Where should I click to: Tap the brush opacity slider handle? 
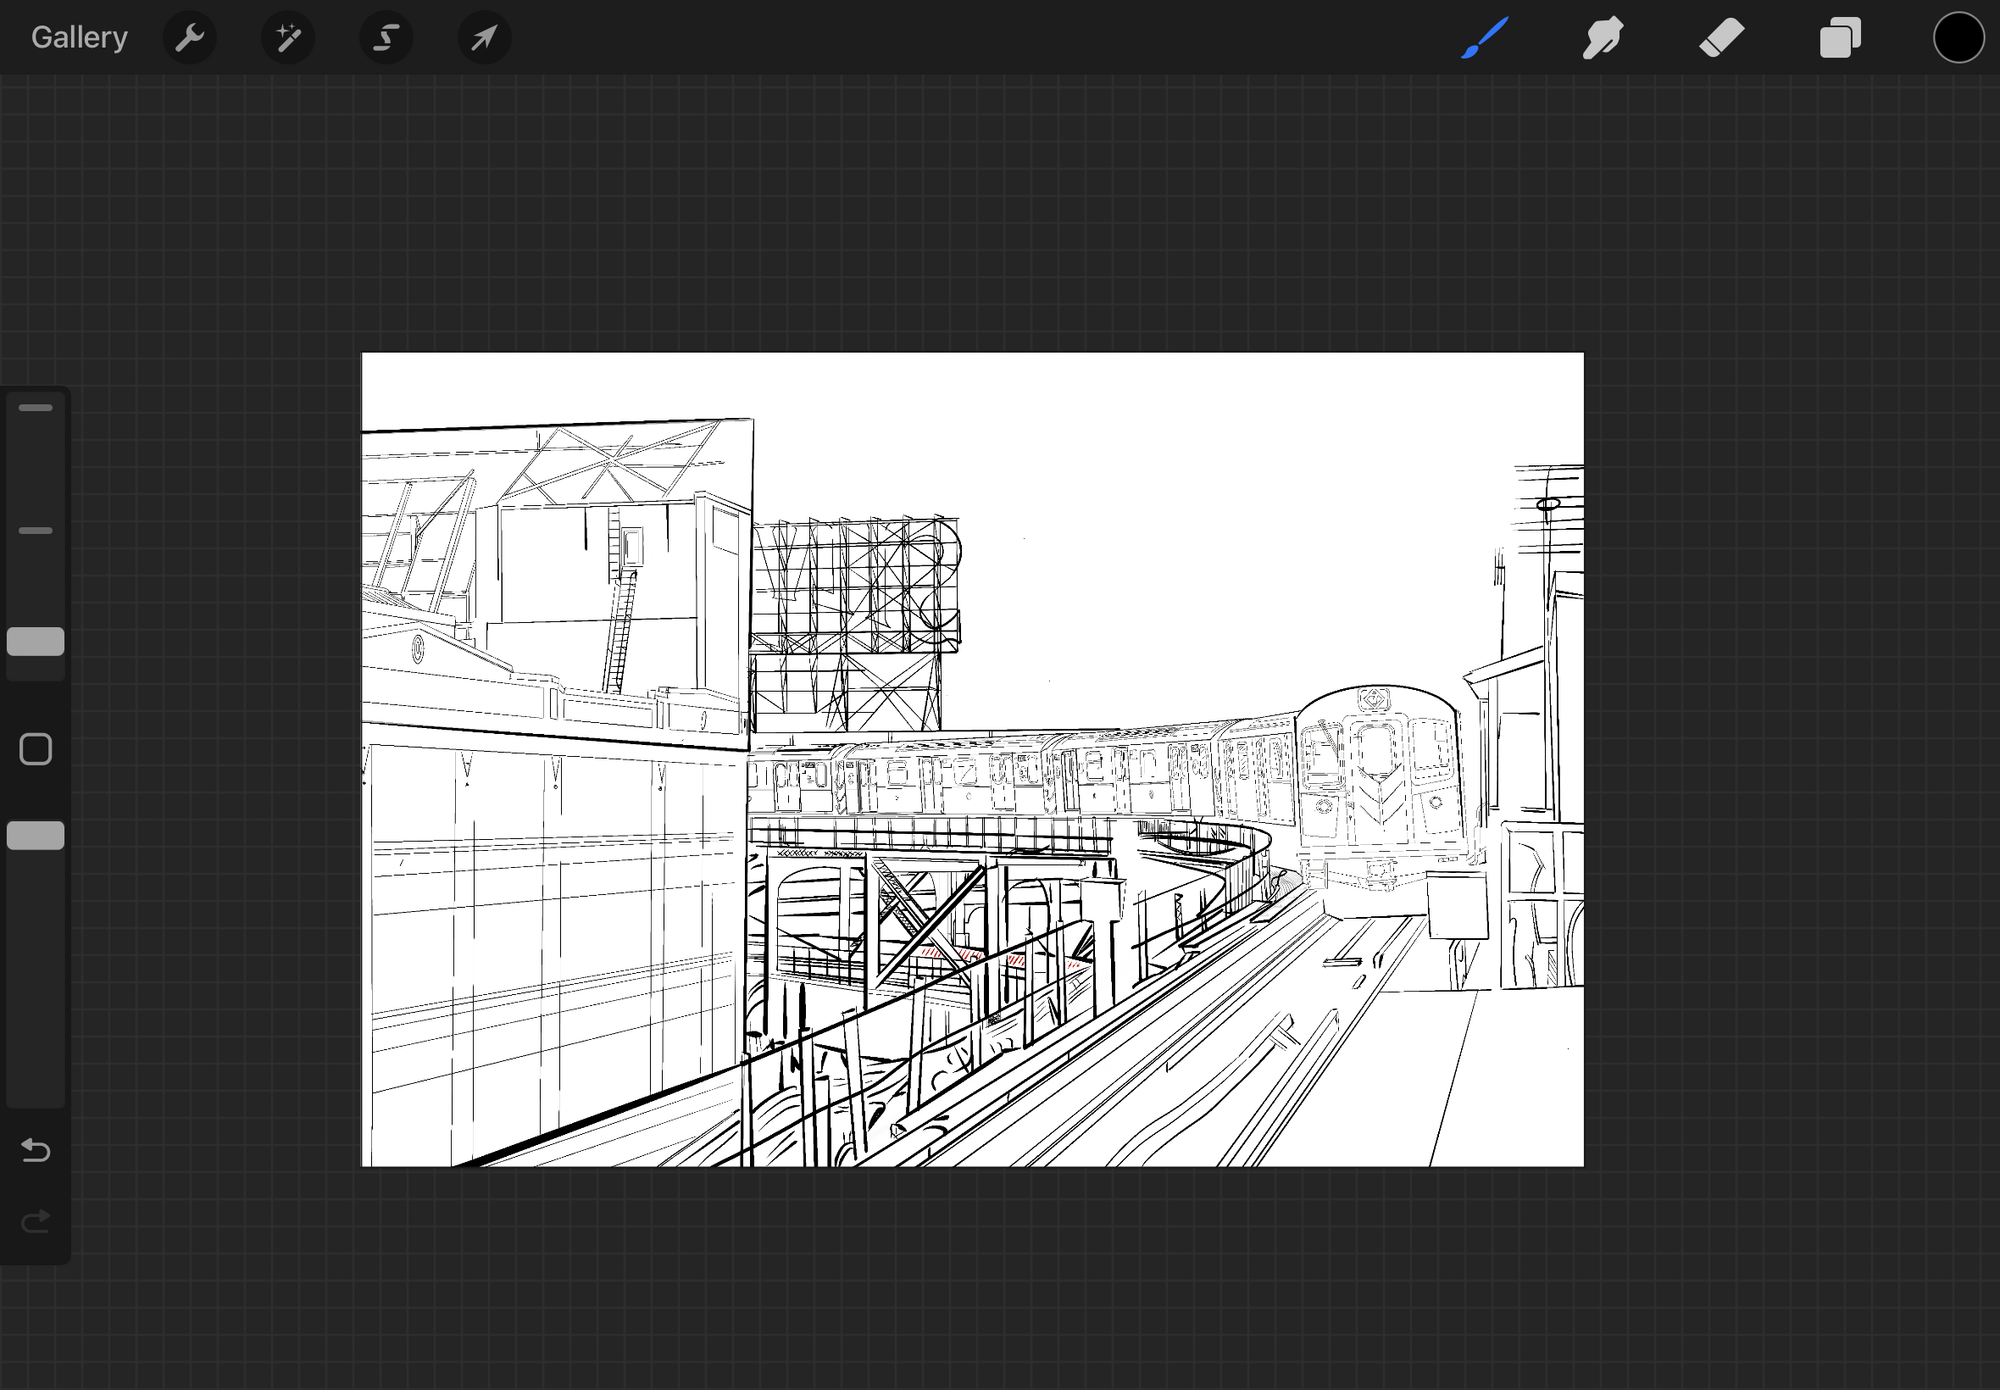pyautogui.click(x=36, y=835)
